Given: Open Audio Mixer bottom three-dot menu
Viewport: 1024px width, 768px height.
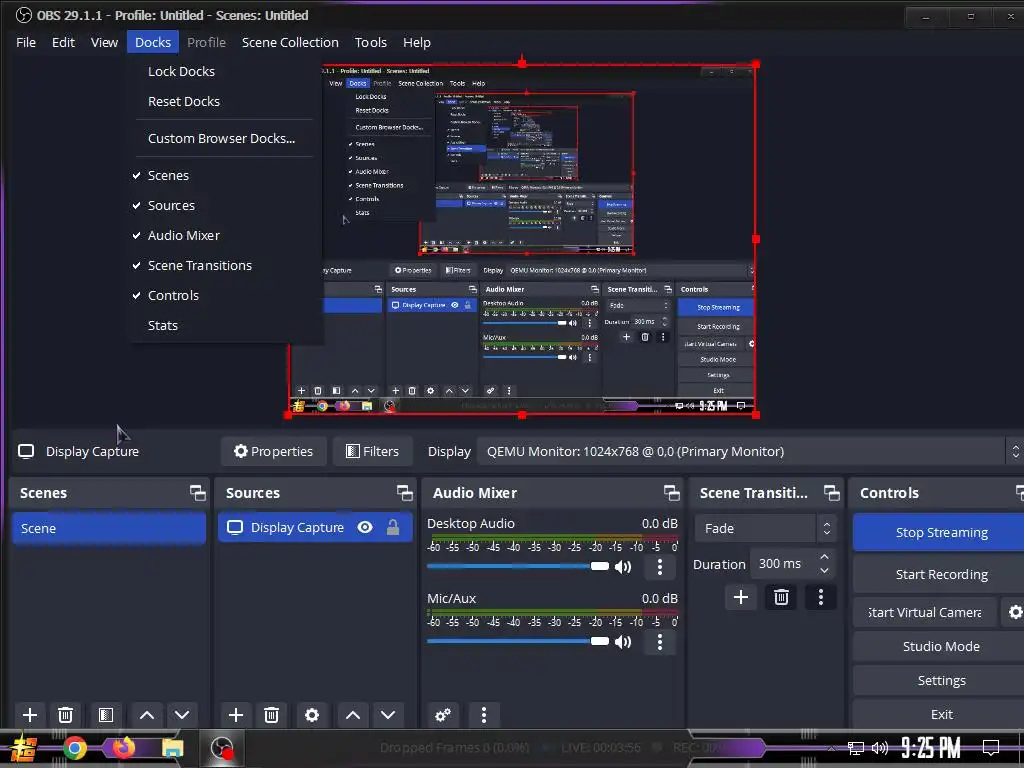Looking at the screenshot, I should click(484, 714).
